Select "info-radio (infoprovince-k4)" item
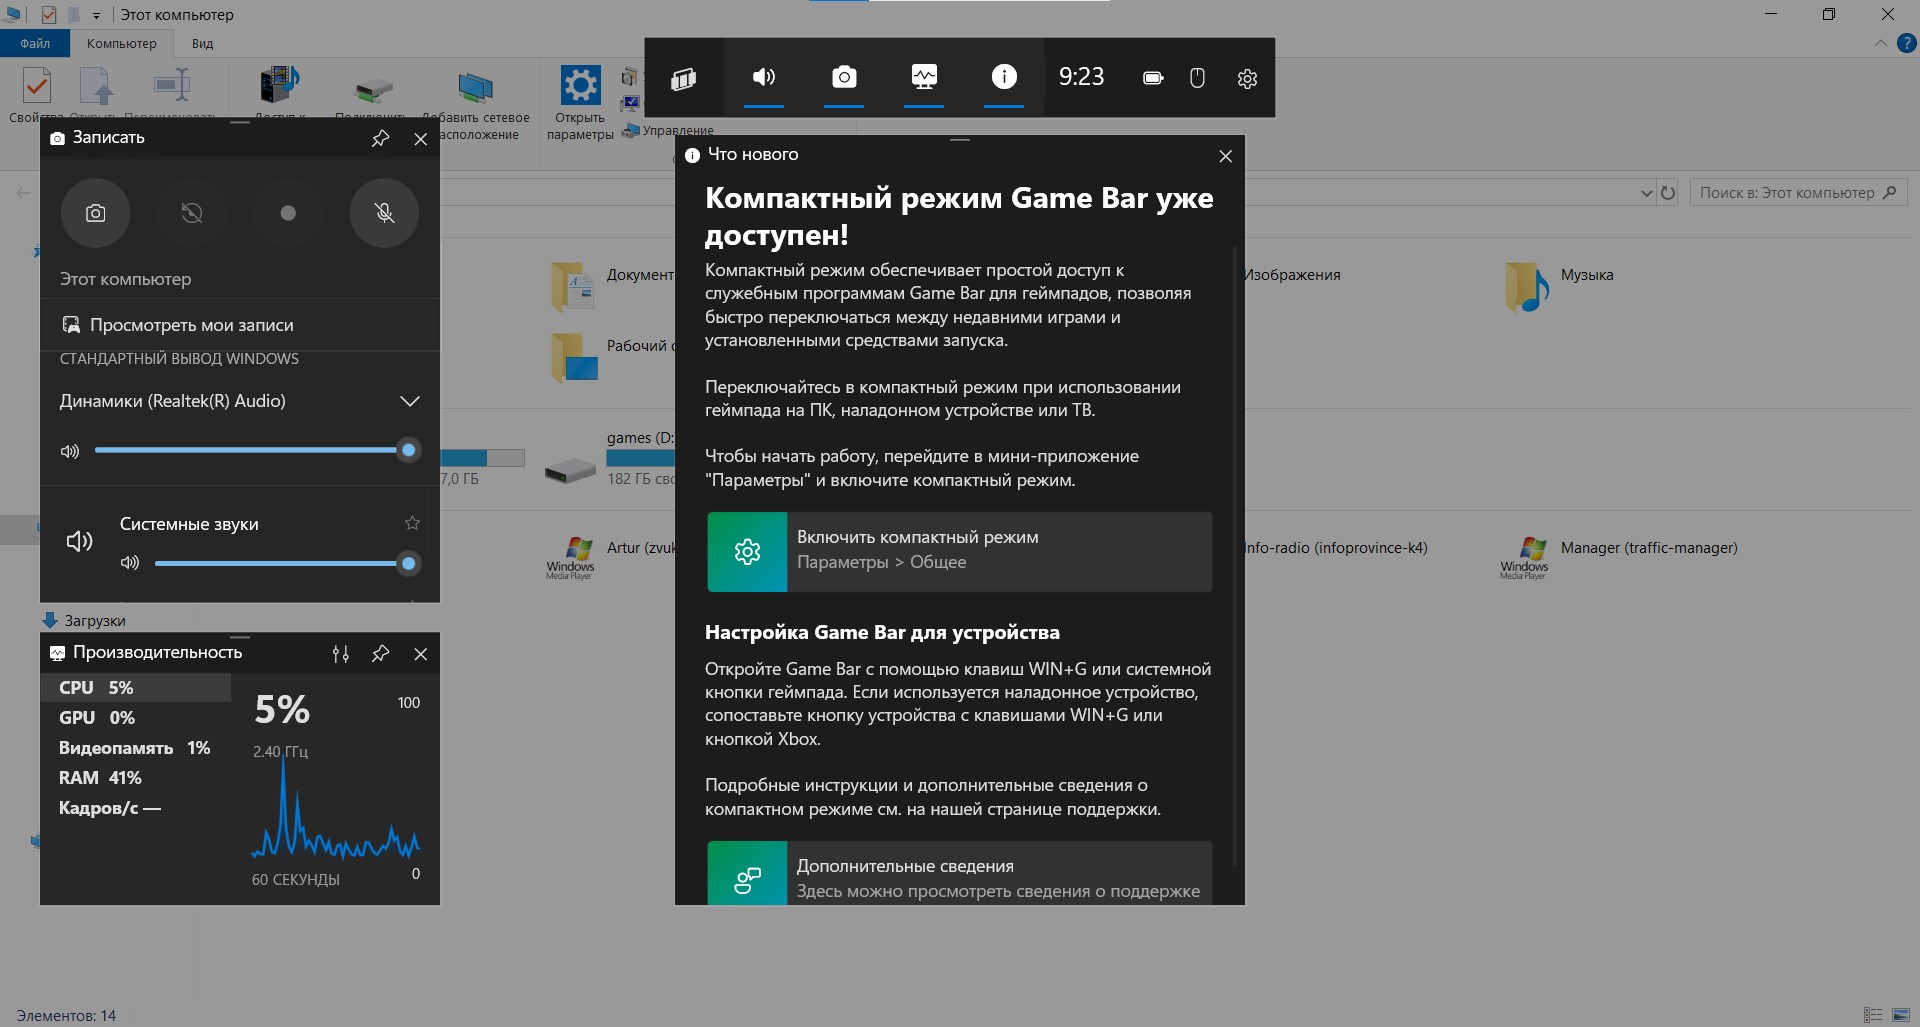Viewport: 1920px width, 1027px height. tap(1336, 548)
